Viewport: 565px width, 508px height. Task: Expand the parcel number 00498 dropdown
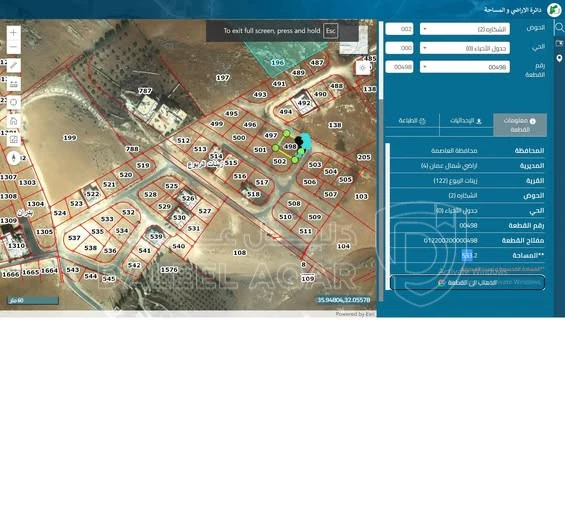465,67
